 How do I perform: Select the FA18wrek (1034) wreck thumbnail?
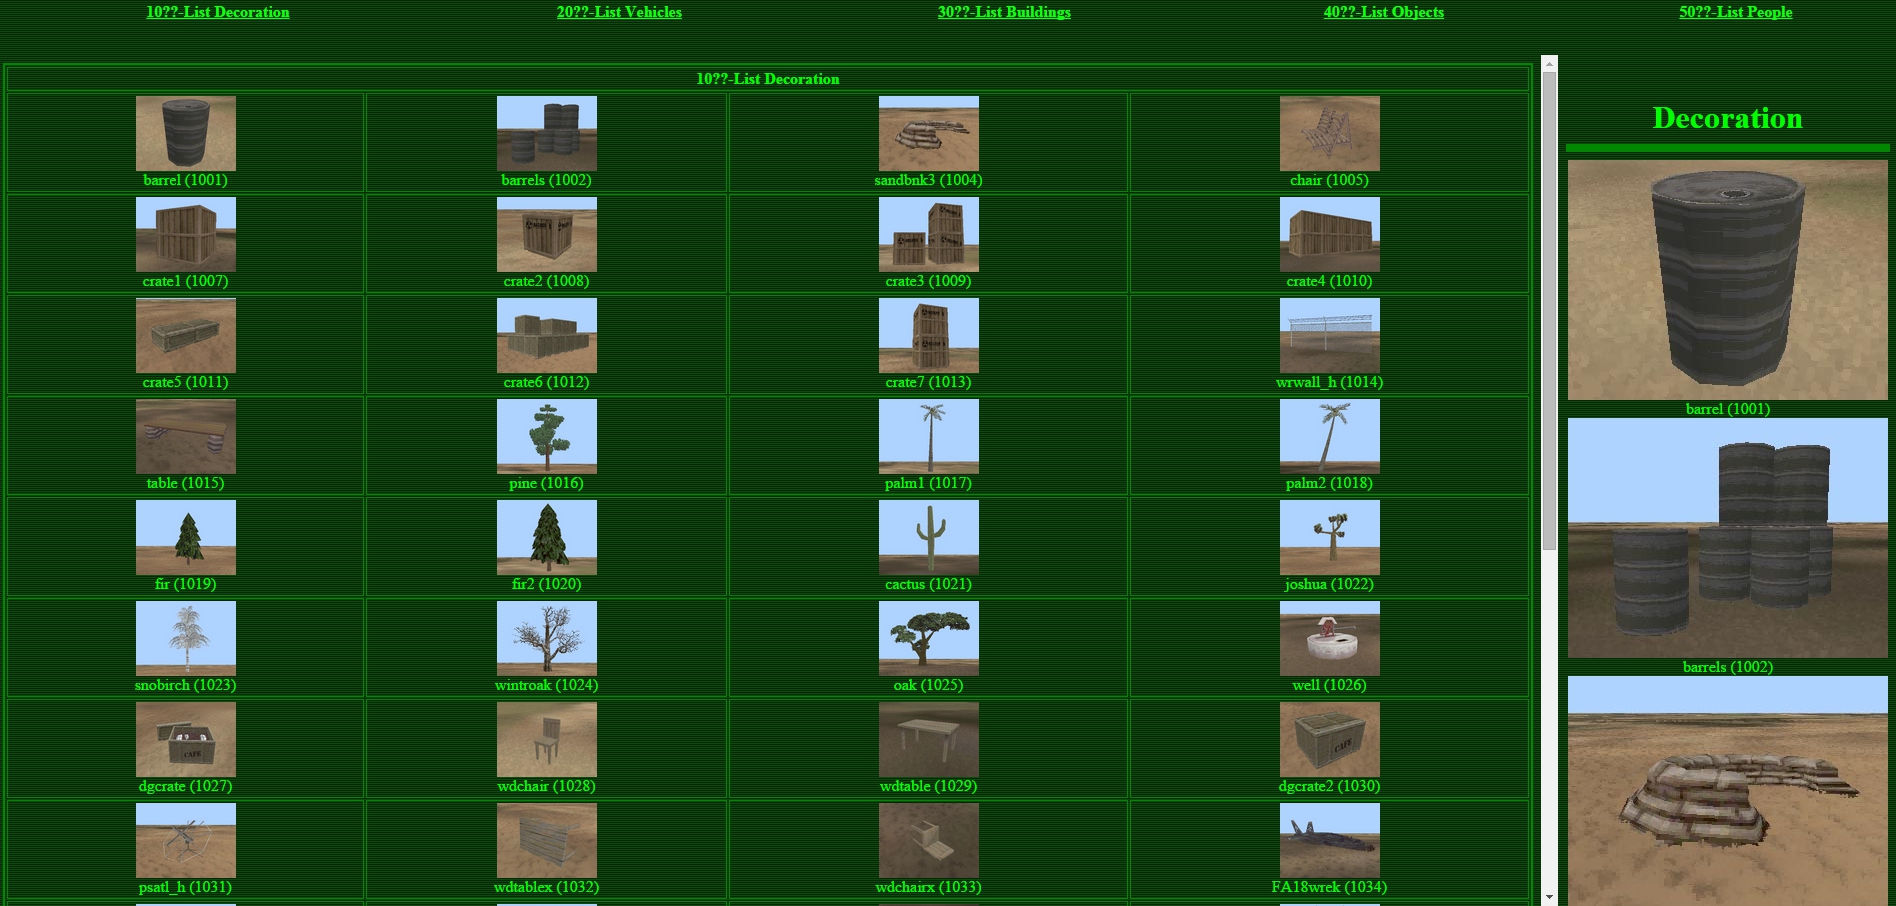coord(1330,840)
